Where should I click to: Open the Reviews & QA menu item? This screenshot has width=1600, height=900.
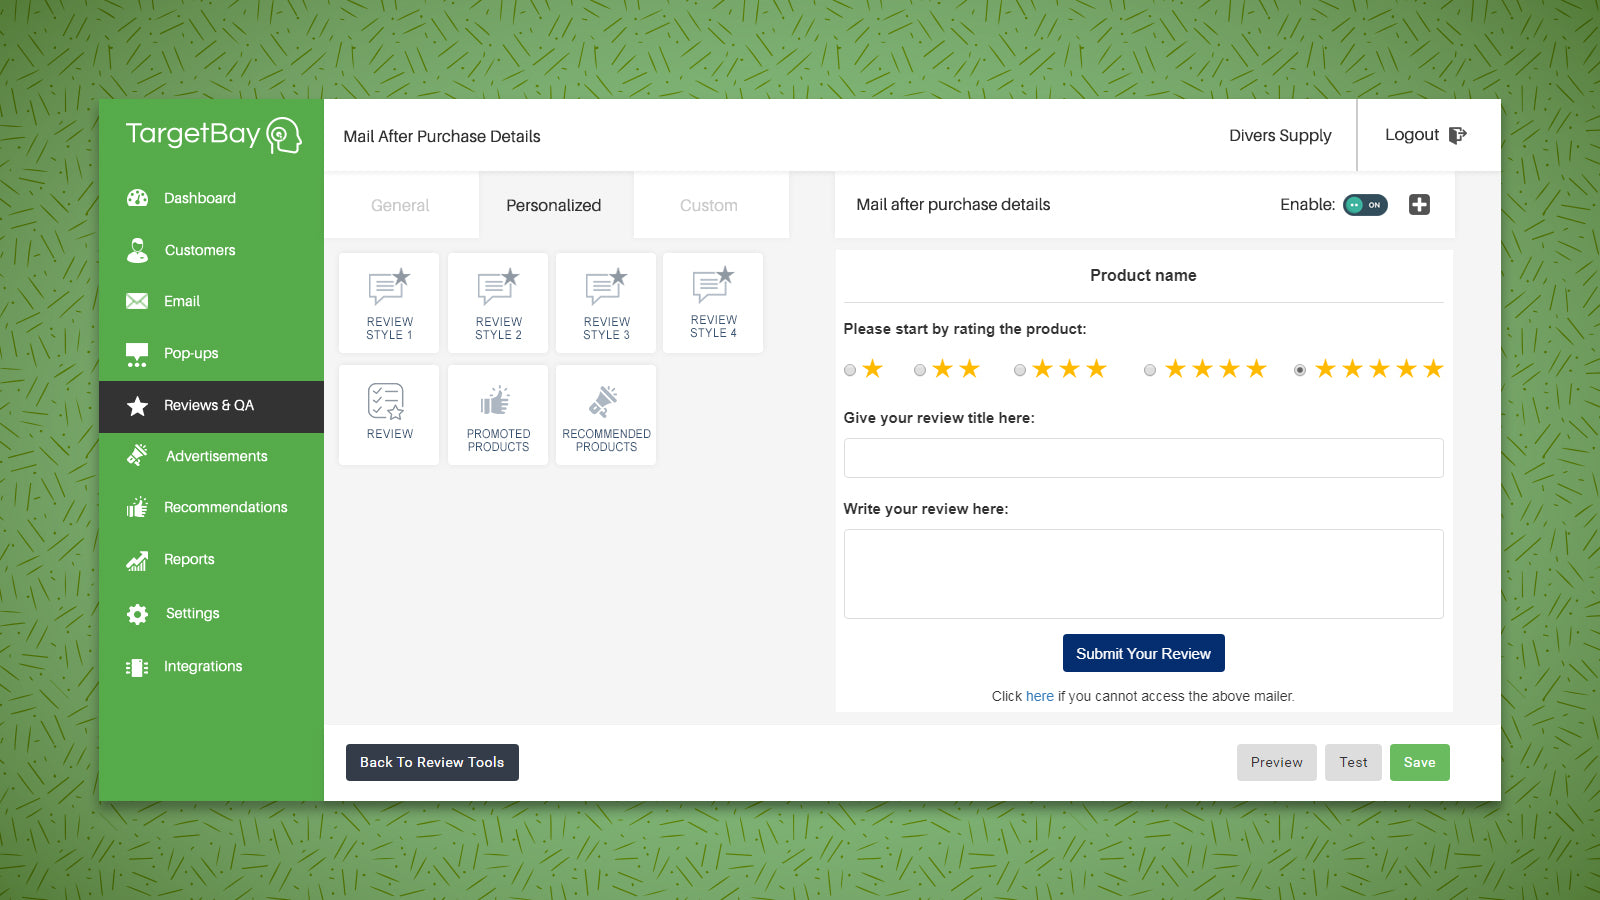click(x=211, y=406)
